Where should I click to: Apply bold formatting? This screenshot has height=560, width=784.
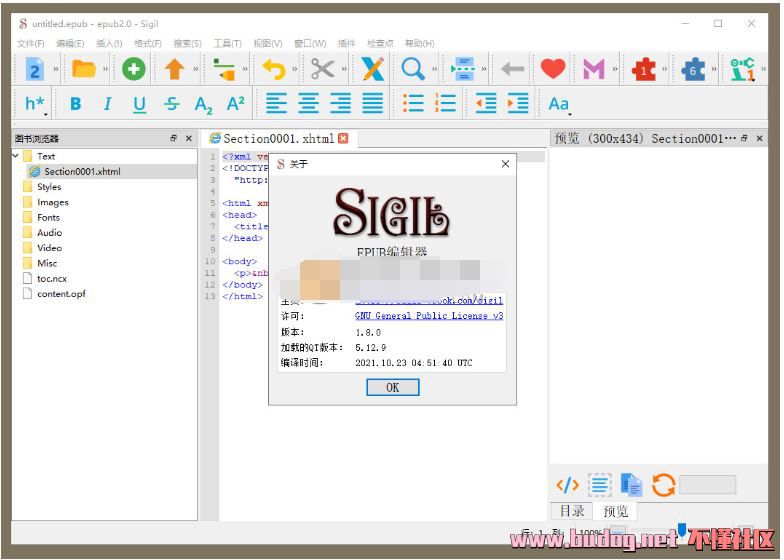76,104
